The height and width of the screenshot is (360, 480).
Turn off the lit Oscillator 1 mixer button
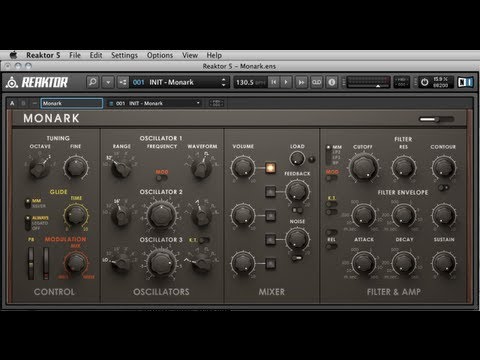click(270, 168)
